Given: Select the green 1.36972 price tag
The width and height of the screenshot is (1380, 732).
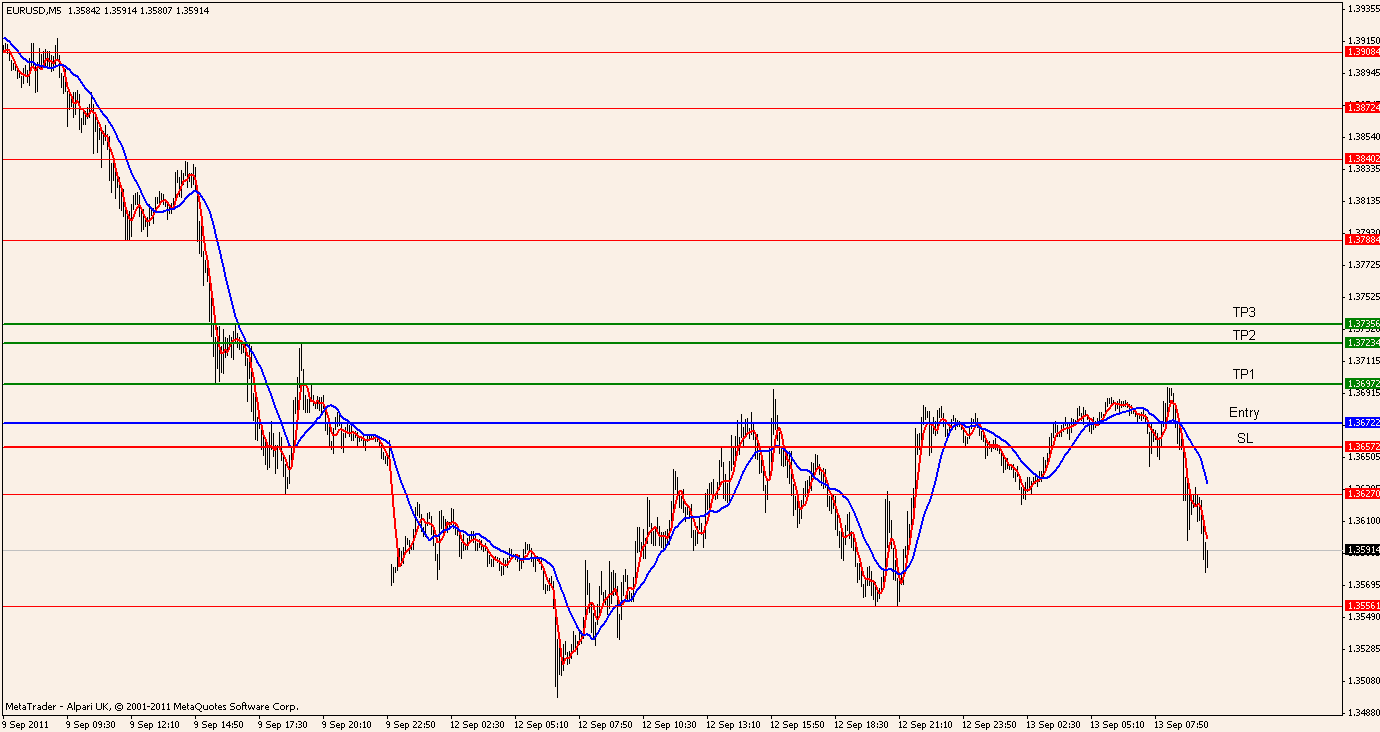Looking at the screenshot, I should pyautogui.click(x=1362, y=383).
